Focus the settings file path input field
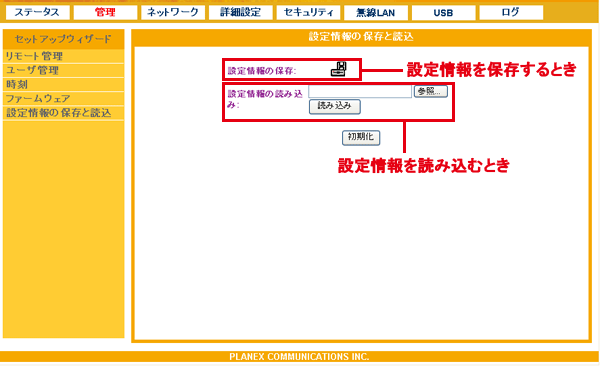 coord(360,92)
